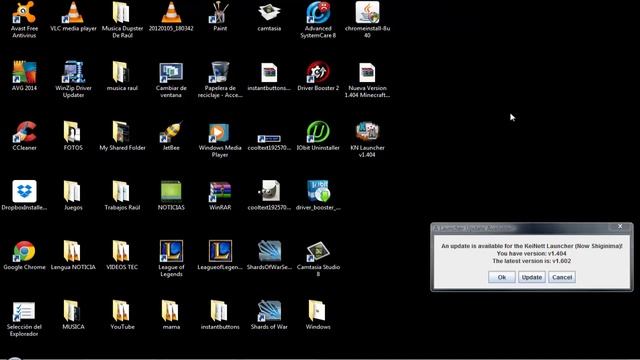
Task: Click Update in the launcher update dialog
Action: 532,277
